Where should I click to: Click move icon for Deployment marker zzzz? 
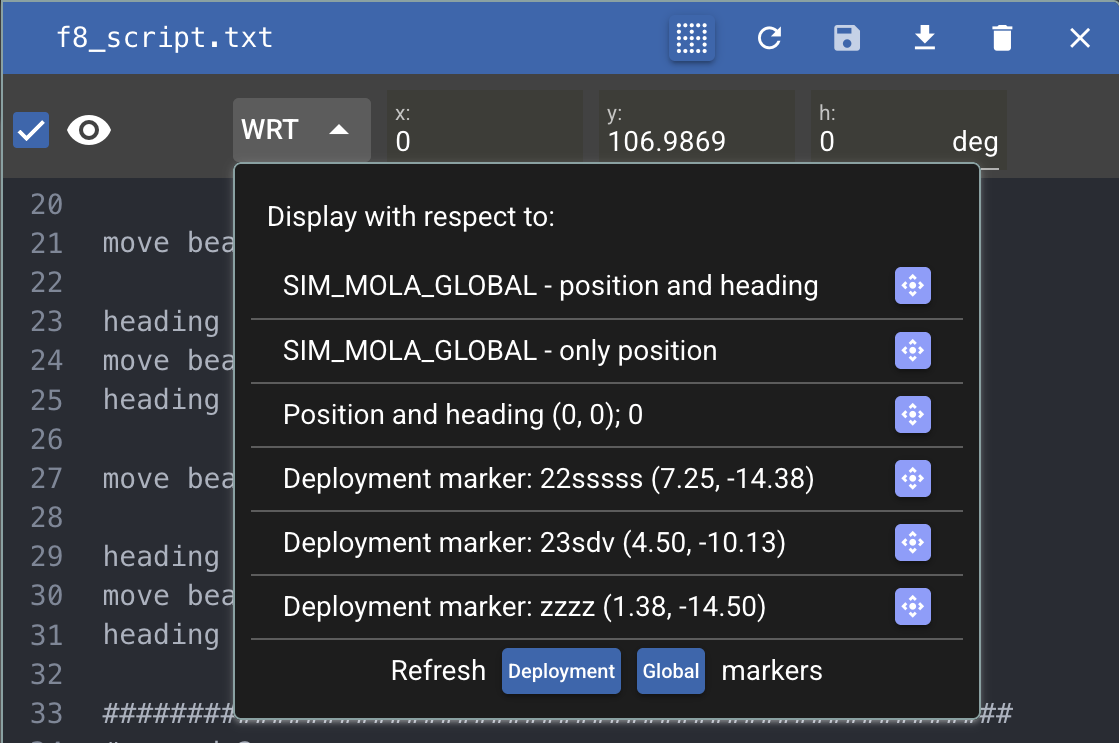click(x=912, y=607)
